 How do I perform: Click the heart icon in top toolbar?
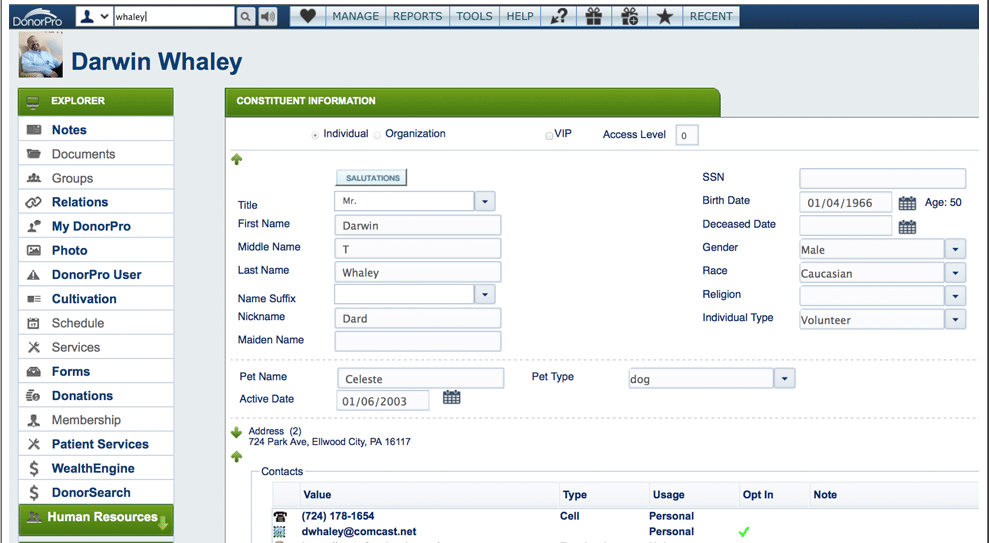(307, 16)
